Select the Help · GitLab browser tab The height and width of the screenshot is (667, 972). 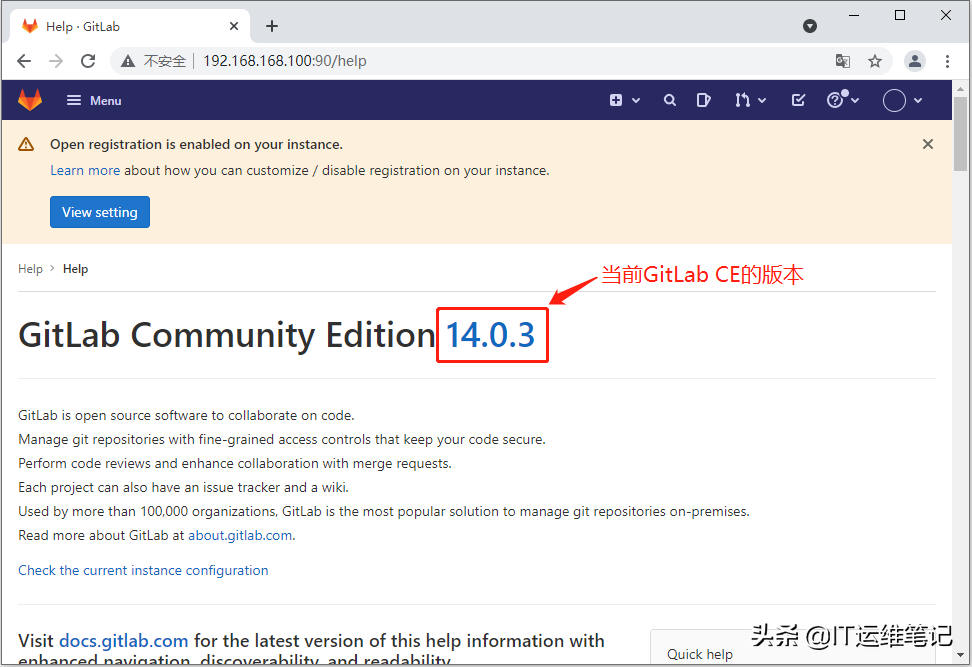[130, 26]
